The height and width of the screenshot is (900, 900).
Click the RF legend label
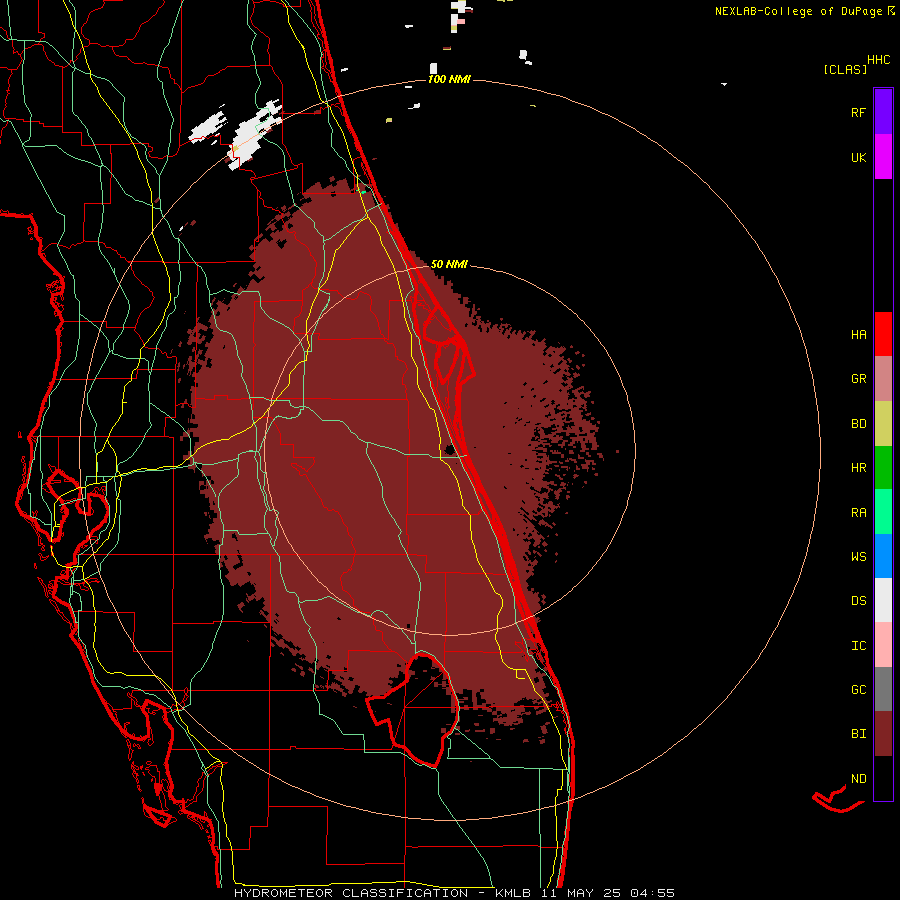pos(858,112)
